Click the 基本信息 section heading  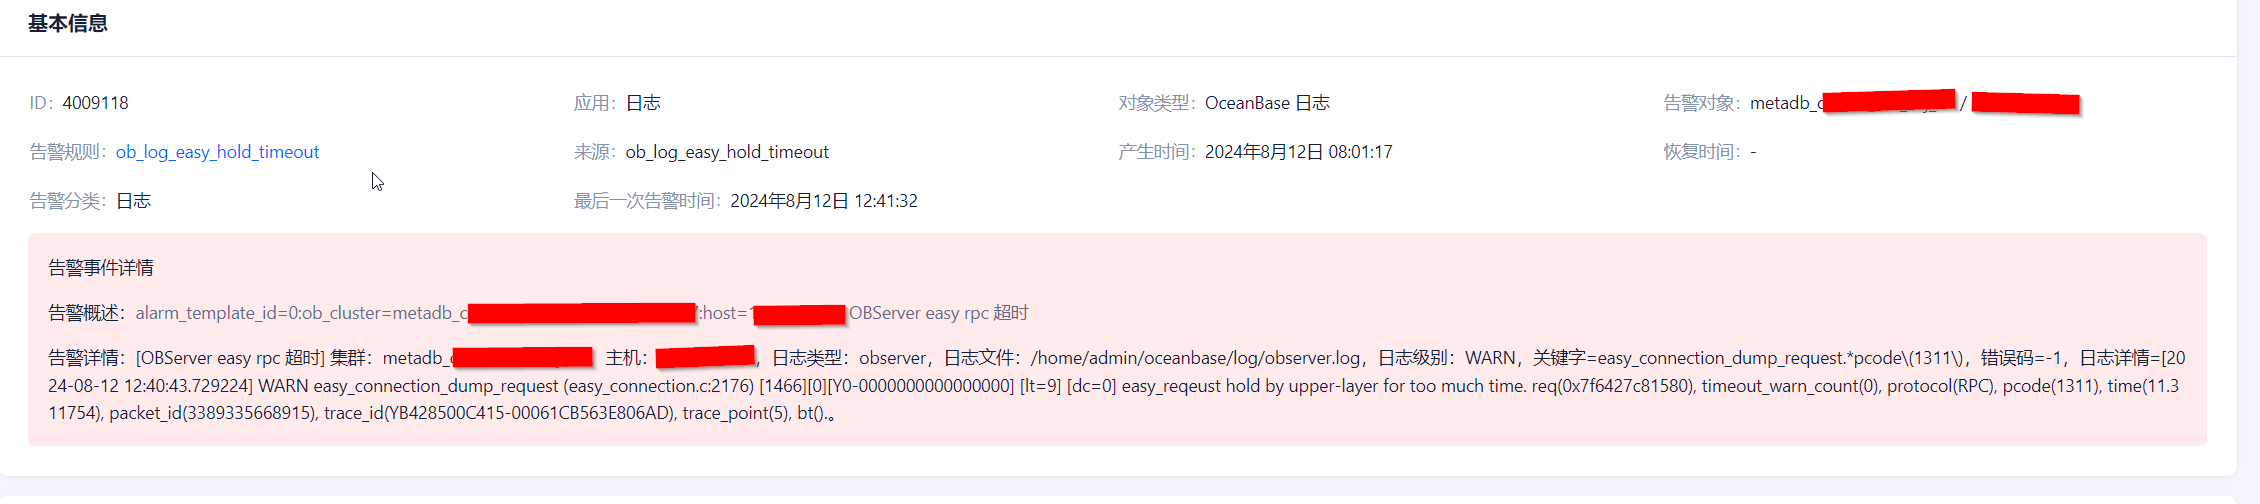pyautogui.click(x=68, y=23)
